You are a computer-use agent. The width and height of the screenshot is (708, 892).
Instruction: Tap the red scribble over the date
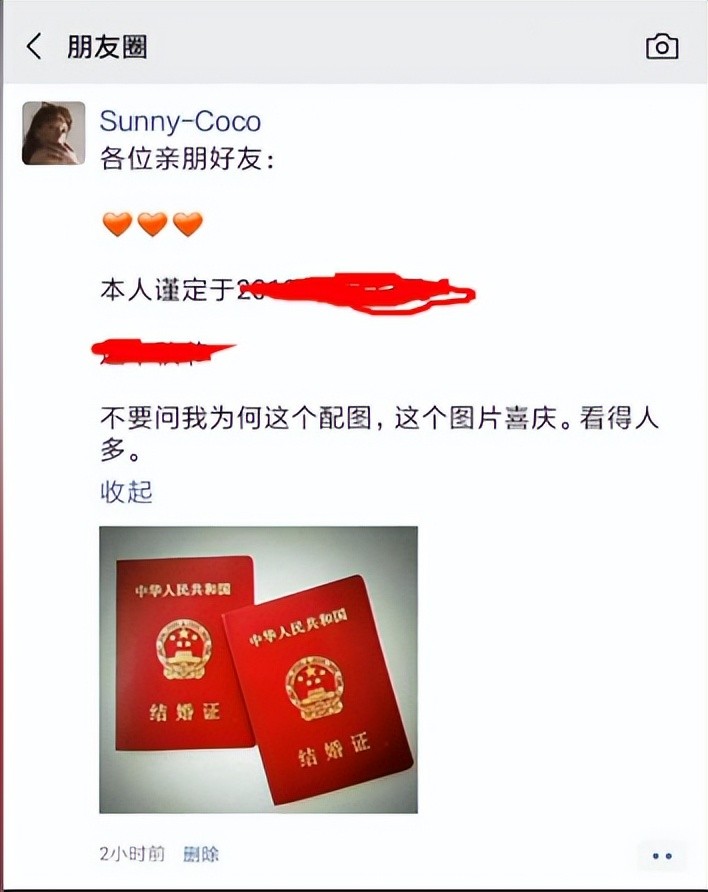coord(355,293)
